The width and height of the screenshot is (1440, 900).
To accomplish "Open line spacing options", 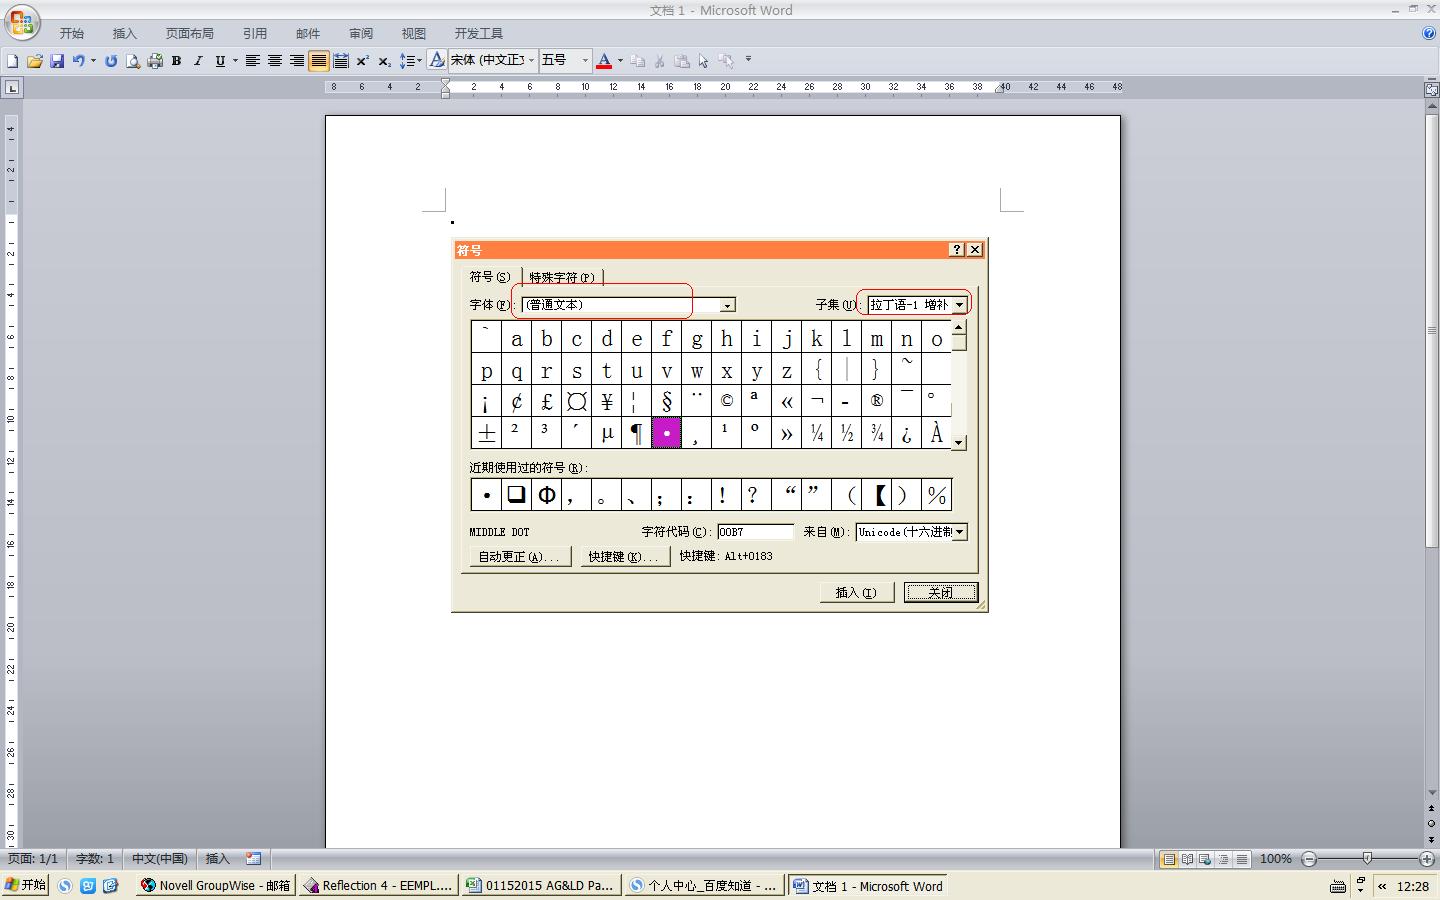I will pyautogui.click(x=410, y=61).
